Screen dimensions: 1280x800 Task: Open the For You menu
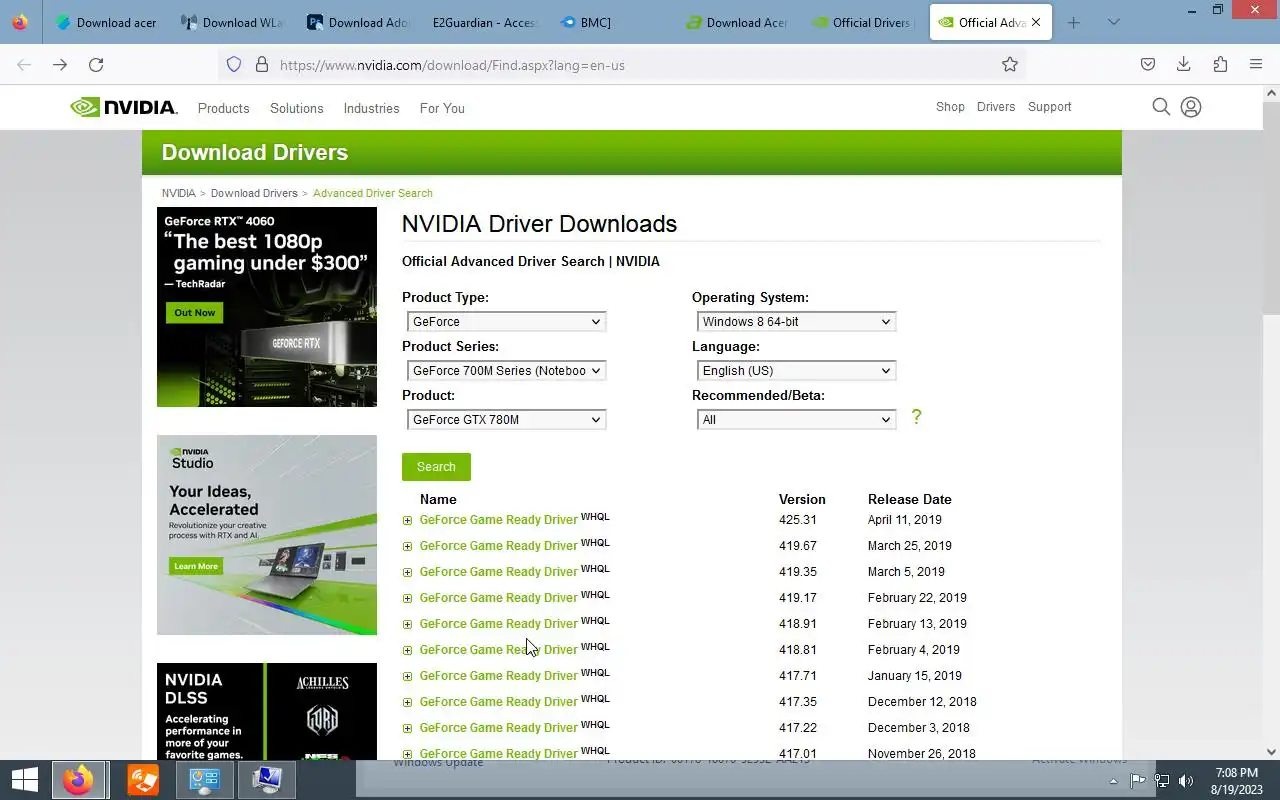pos(442,108)
